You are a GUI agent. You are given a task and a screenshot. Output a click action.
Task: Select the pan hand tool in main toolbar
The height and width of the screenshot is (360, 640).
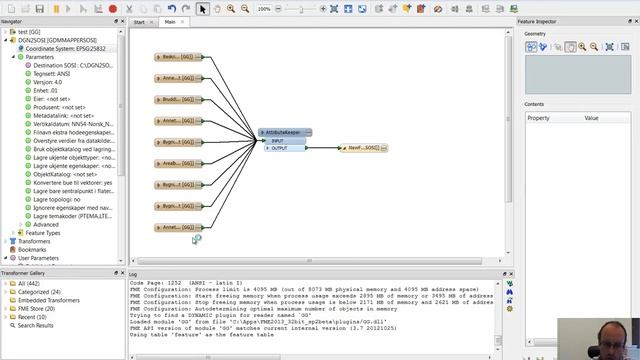point(217,9)
